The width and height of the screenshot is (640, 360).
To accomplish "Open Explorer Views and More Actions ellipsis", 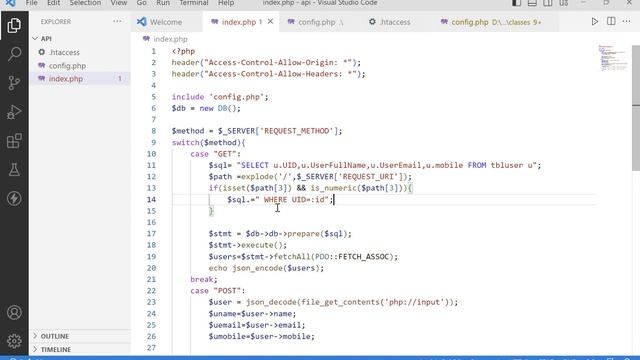I will (117, 21).
